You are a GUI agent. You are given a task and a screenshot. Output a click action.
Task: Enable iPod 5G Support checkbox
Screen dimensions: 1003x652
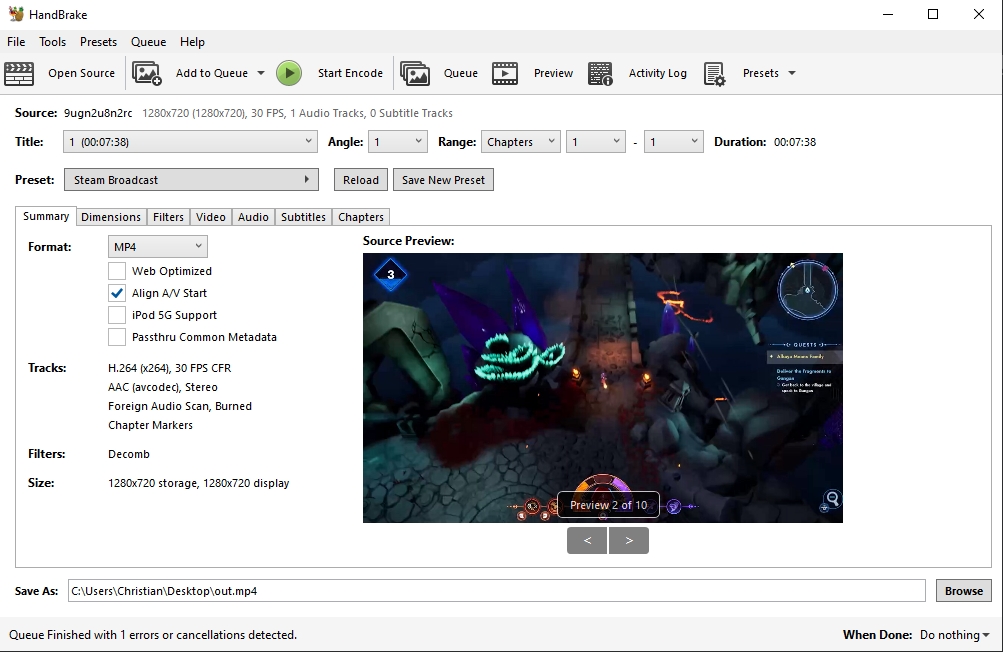[116, 315]
